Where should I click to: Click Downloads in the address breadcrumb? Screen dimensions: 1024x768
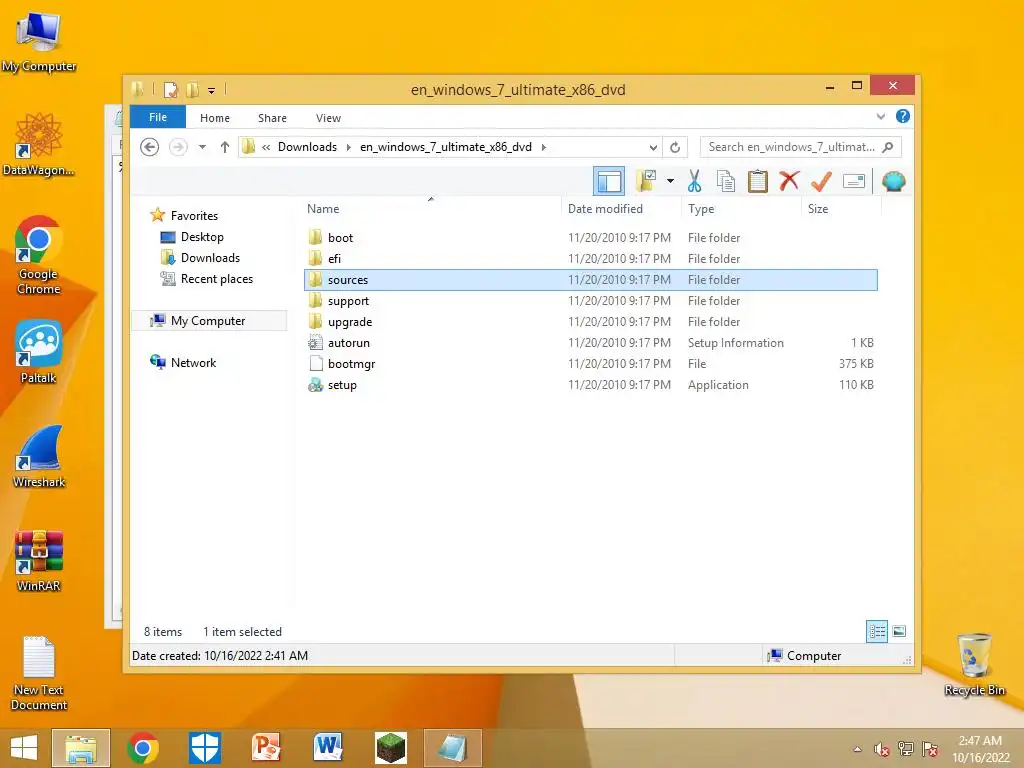point(308,147)
